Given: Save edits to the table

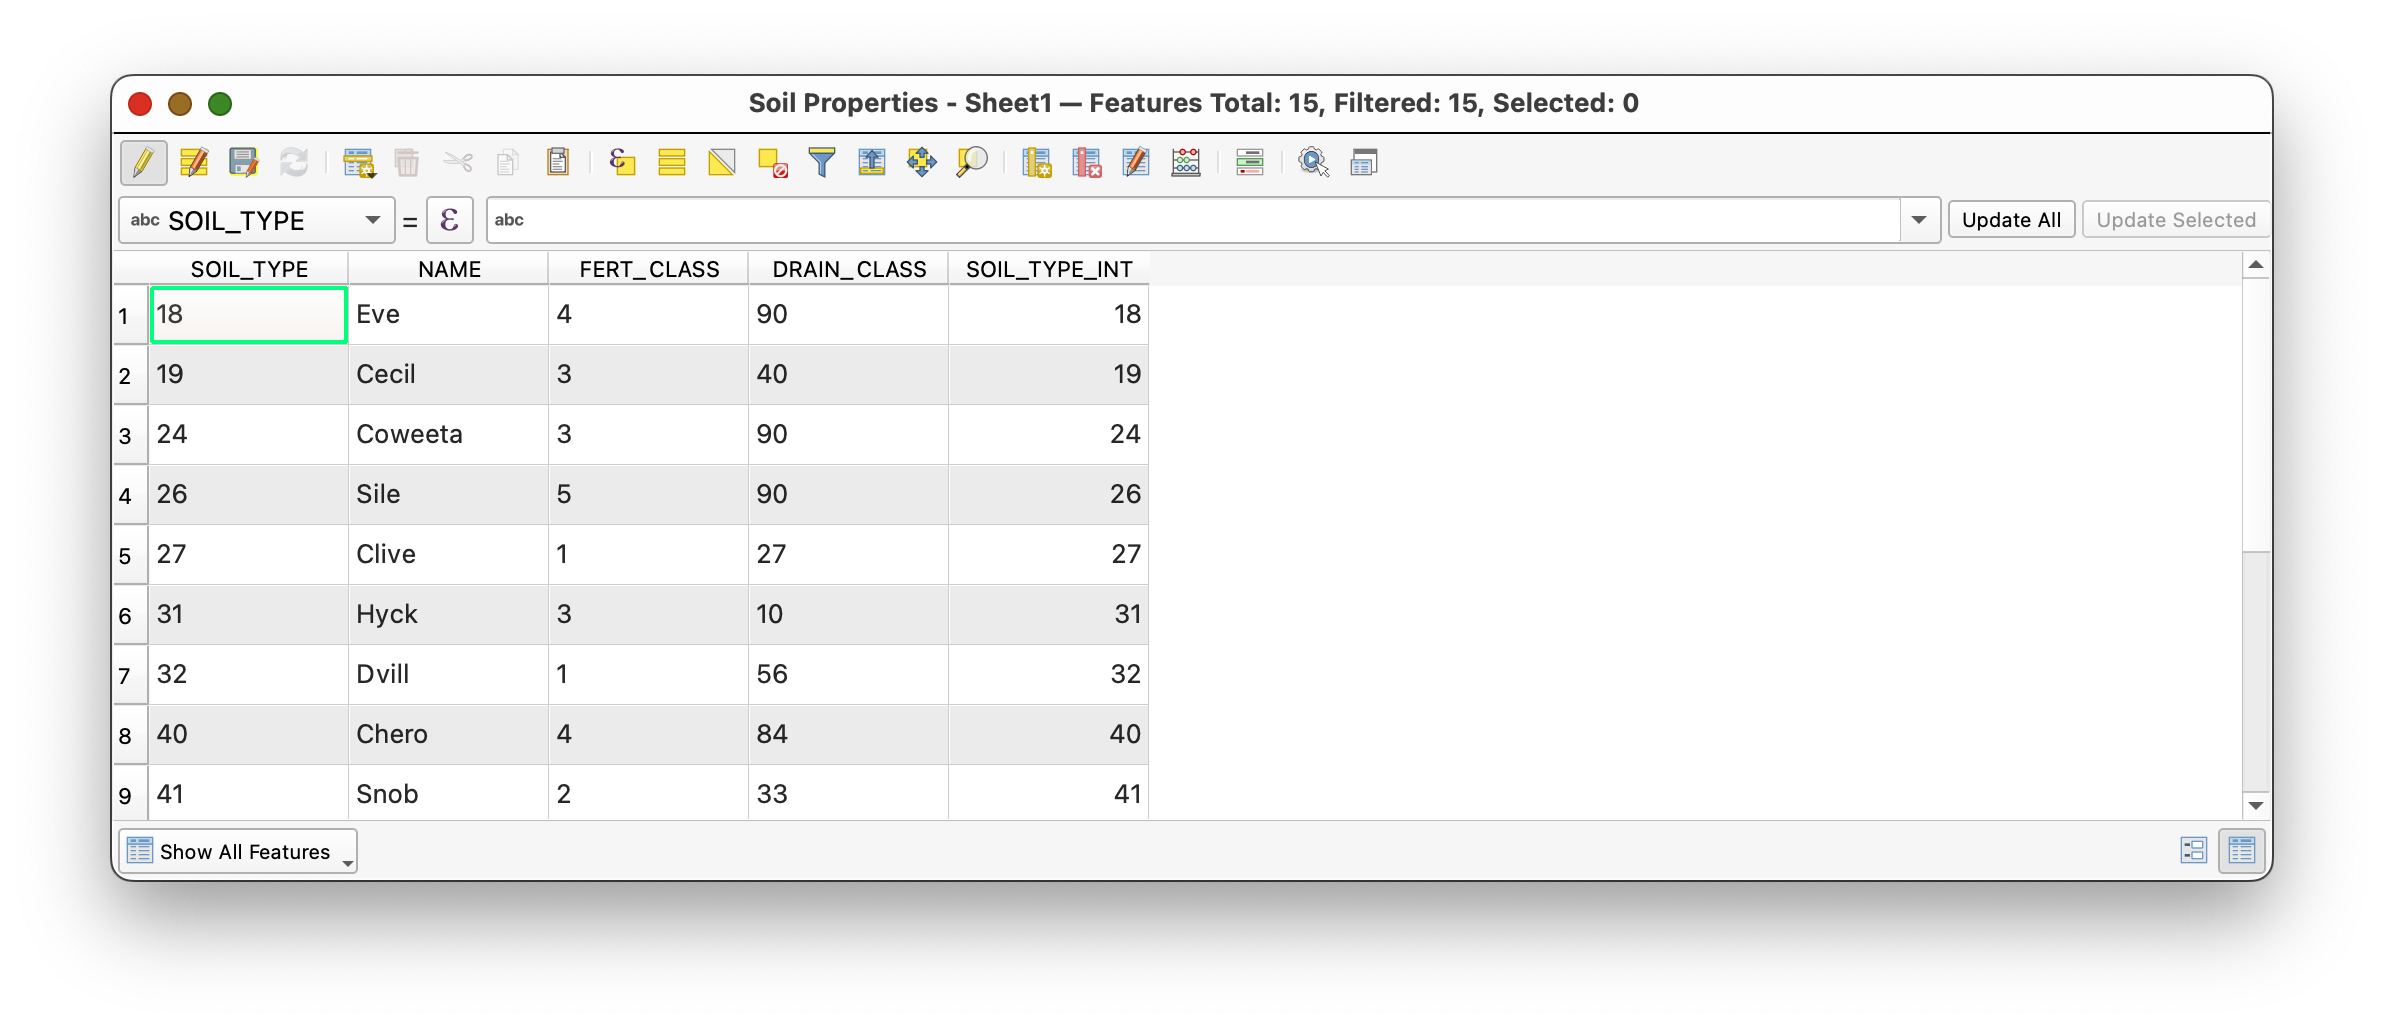Looking at the screenshot, I should (x=243, y=162).
